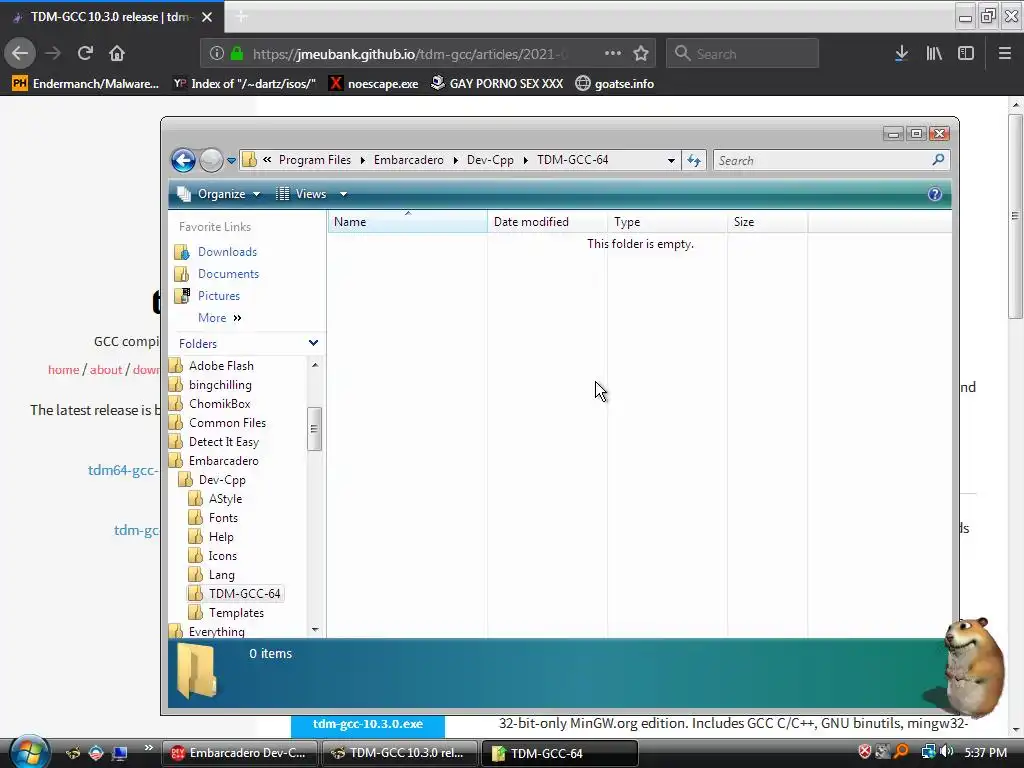Click folder tree scroll down arrow

pos(315,630)
